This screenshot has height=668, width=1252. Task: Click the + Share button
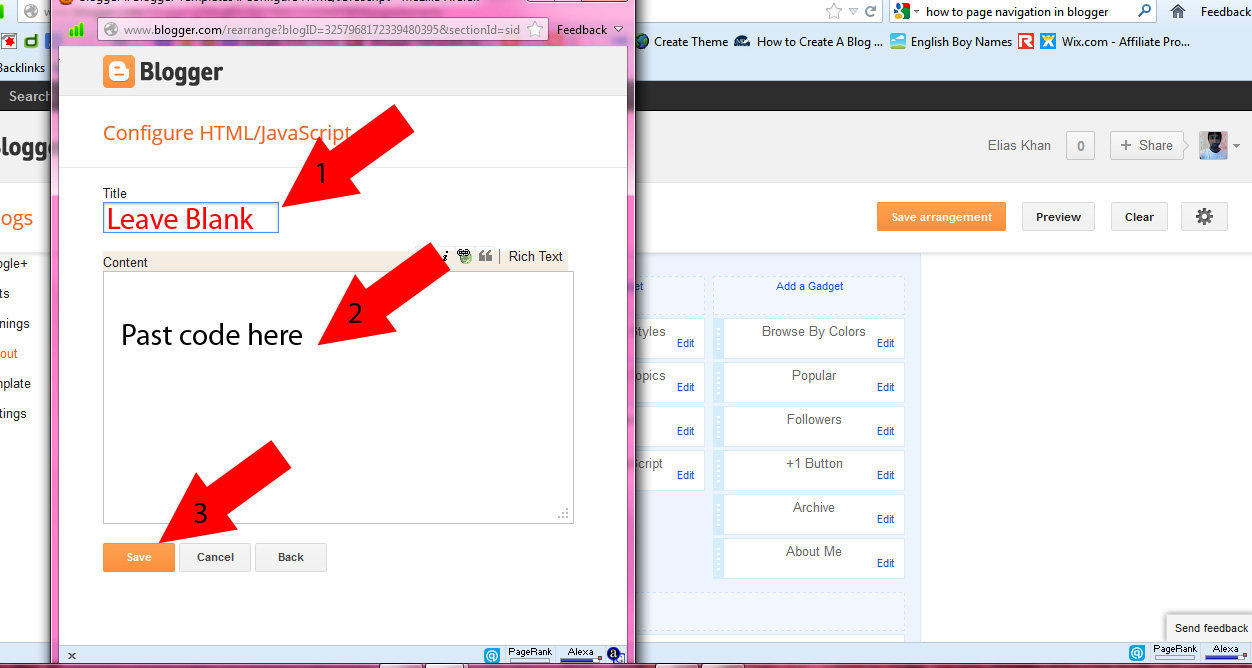coord(1147,145)
